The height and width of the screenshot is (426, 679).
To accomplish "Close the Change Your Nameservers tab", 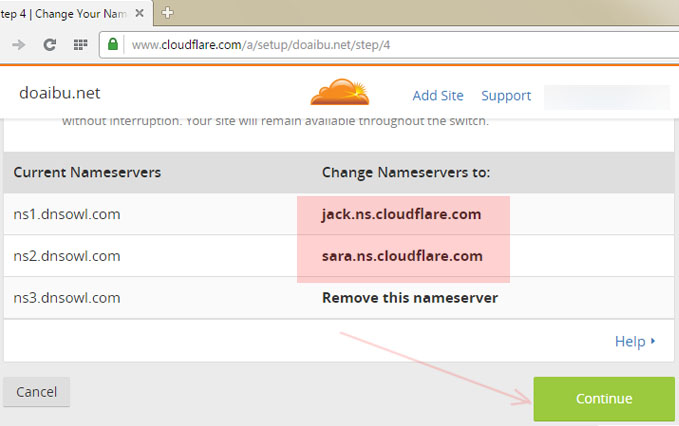I will click(139, 13).
